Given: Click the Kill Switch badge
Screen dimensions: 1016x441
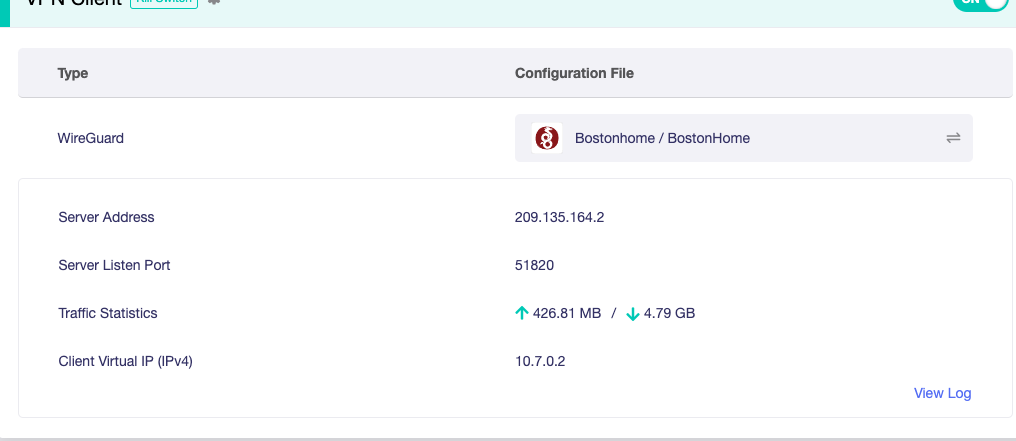Looking at the screenshot, I should tap(164, 3).
